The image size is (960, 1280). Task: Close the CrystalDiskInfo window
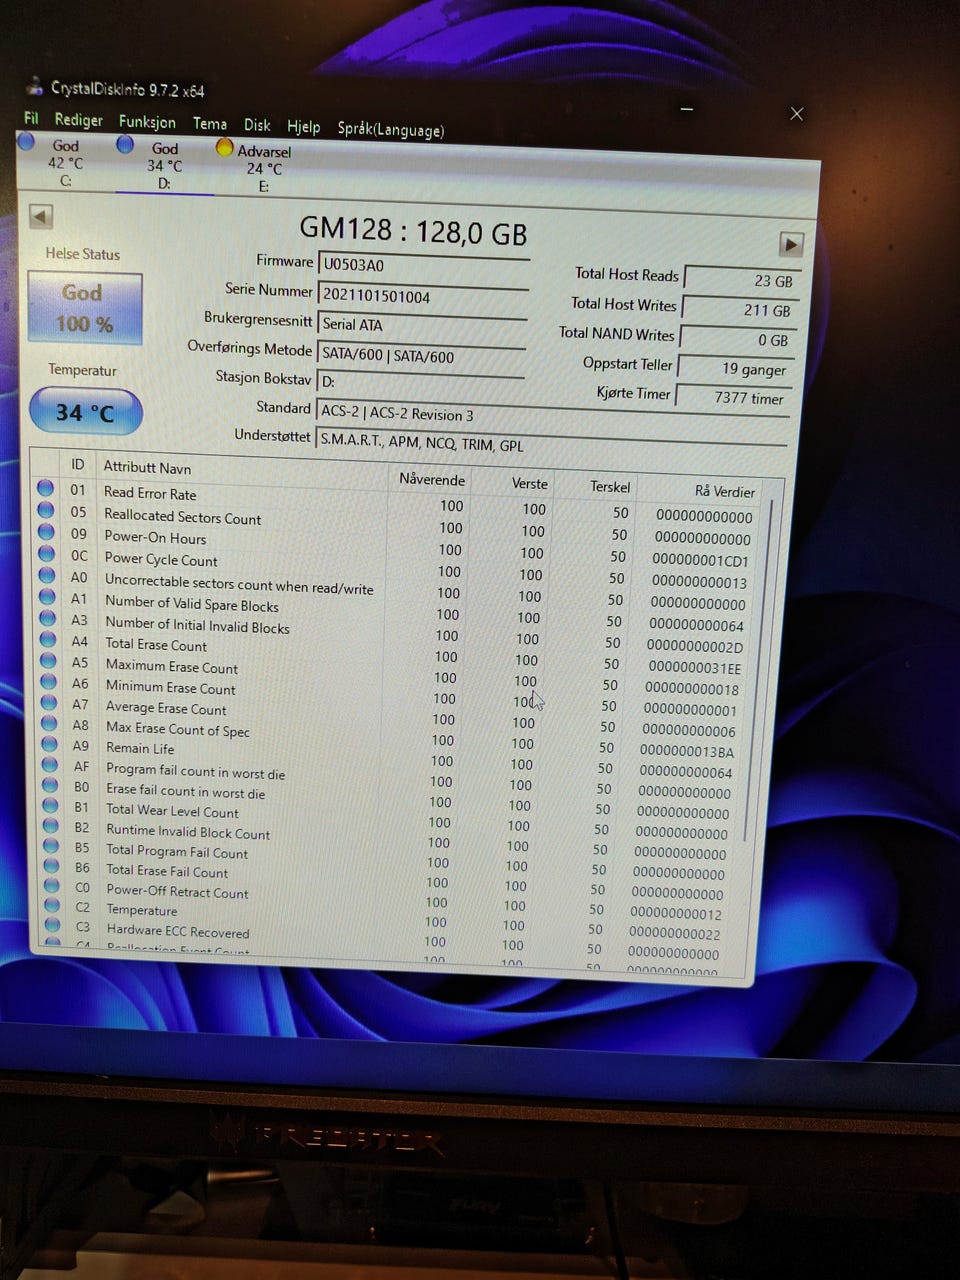pos(796,114)
